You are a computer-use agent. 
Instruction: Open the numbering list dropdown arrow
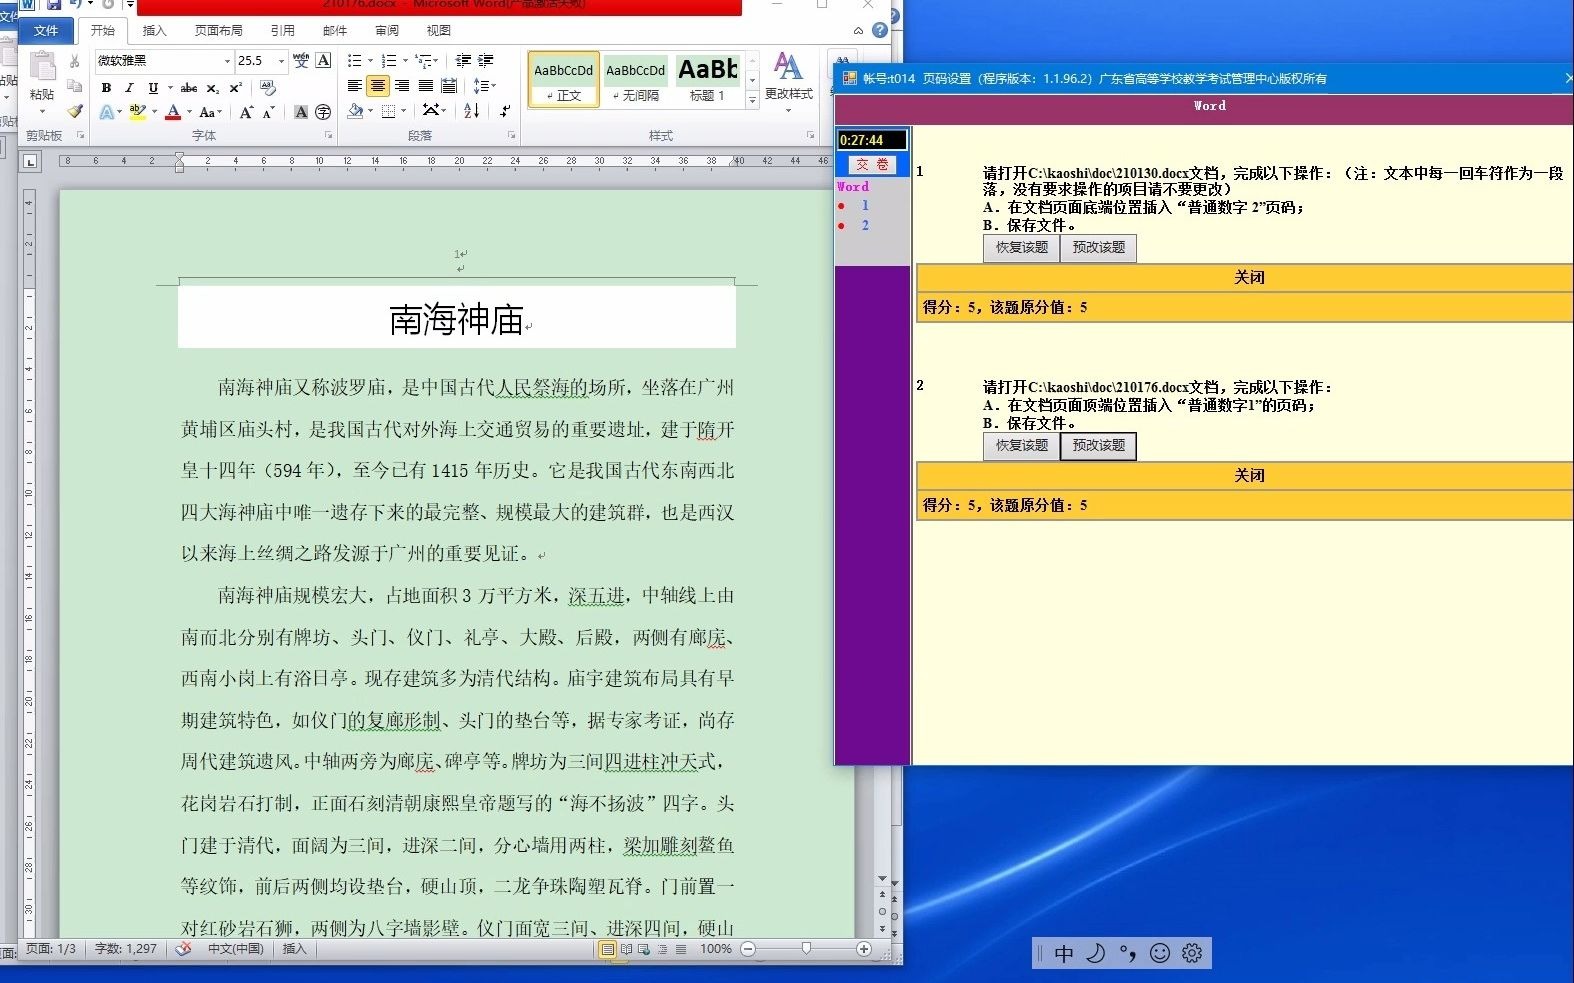coord(405,61)
